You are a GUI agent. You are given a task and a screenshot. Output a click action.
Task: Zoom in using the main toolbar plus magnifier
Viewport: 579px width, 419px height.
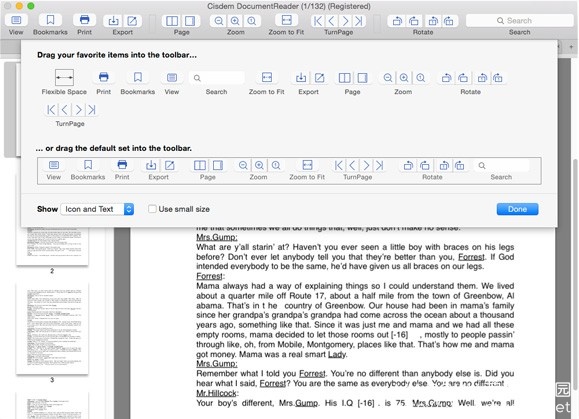pyautogui.click(x=235, y=21)
